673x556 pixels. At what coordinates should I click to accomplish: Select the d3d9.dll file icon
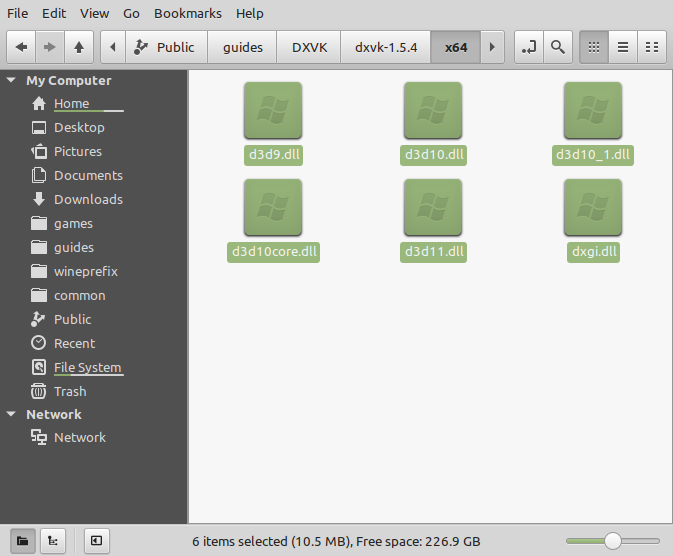point(273,111)
